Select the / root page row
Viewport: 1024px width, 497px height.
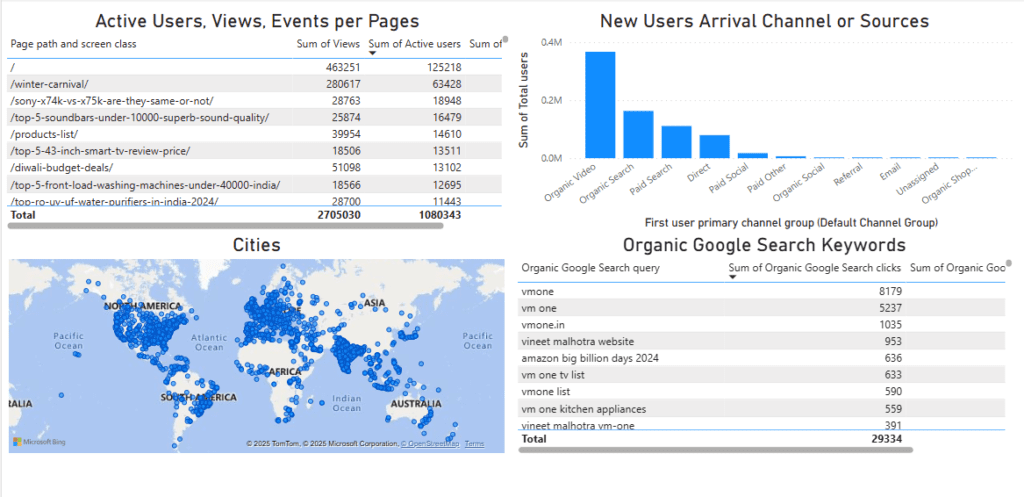pyautogui.click(x=255, y=67)
